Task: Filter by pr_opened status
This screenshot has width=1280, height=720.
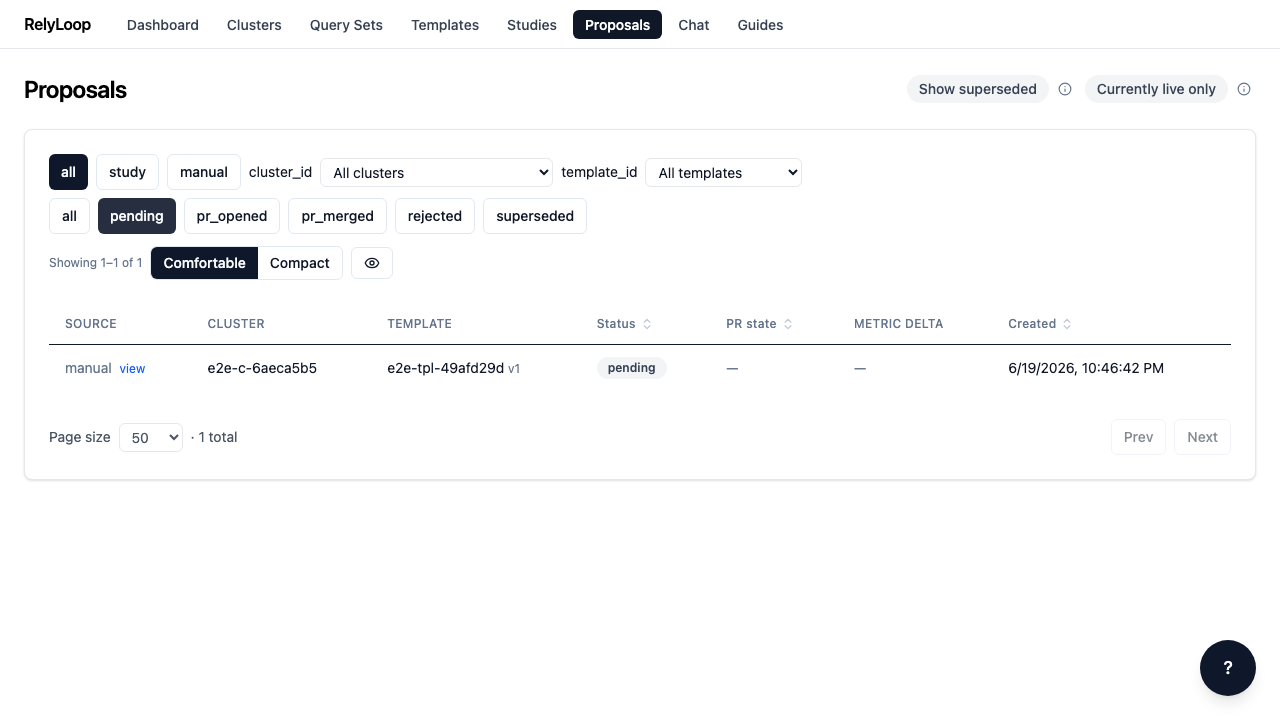Action: click(232, 216)
